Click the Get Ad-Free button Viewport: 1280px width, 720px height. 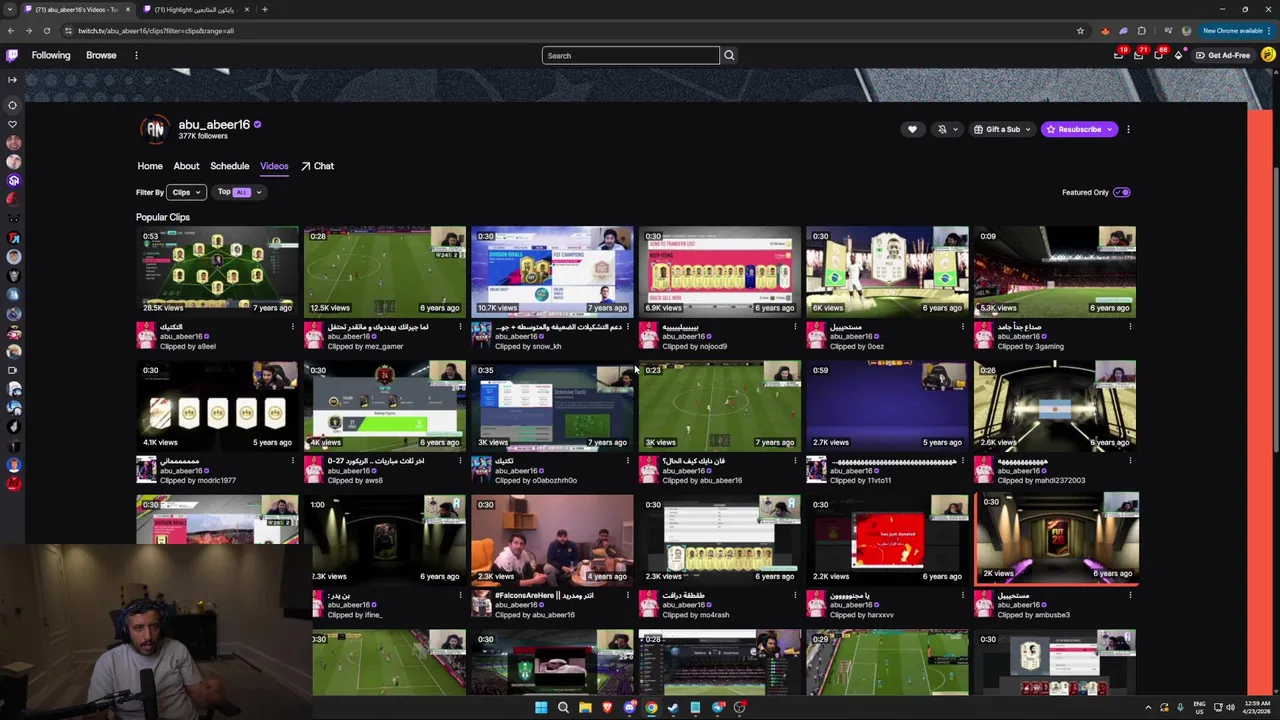pos(1222,55)
